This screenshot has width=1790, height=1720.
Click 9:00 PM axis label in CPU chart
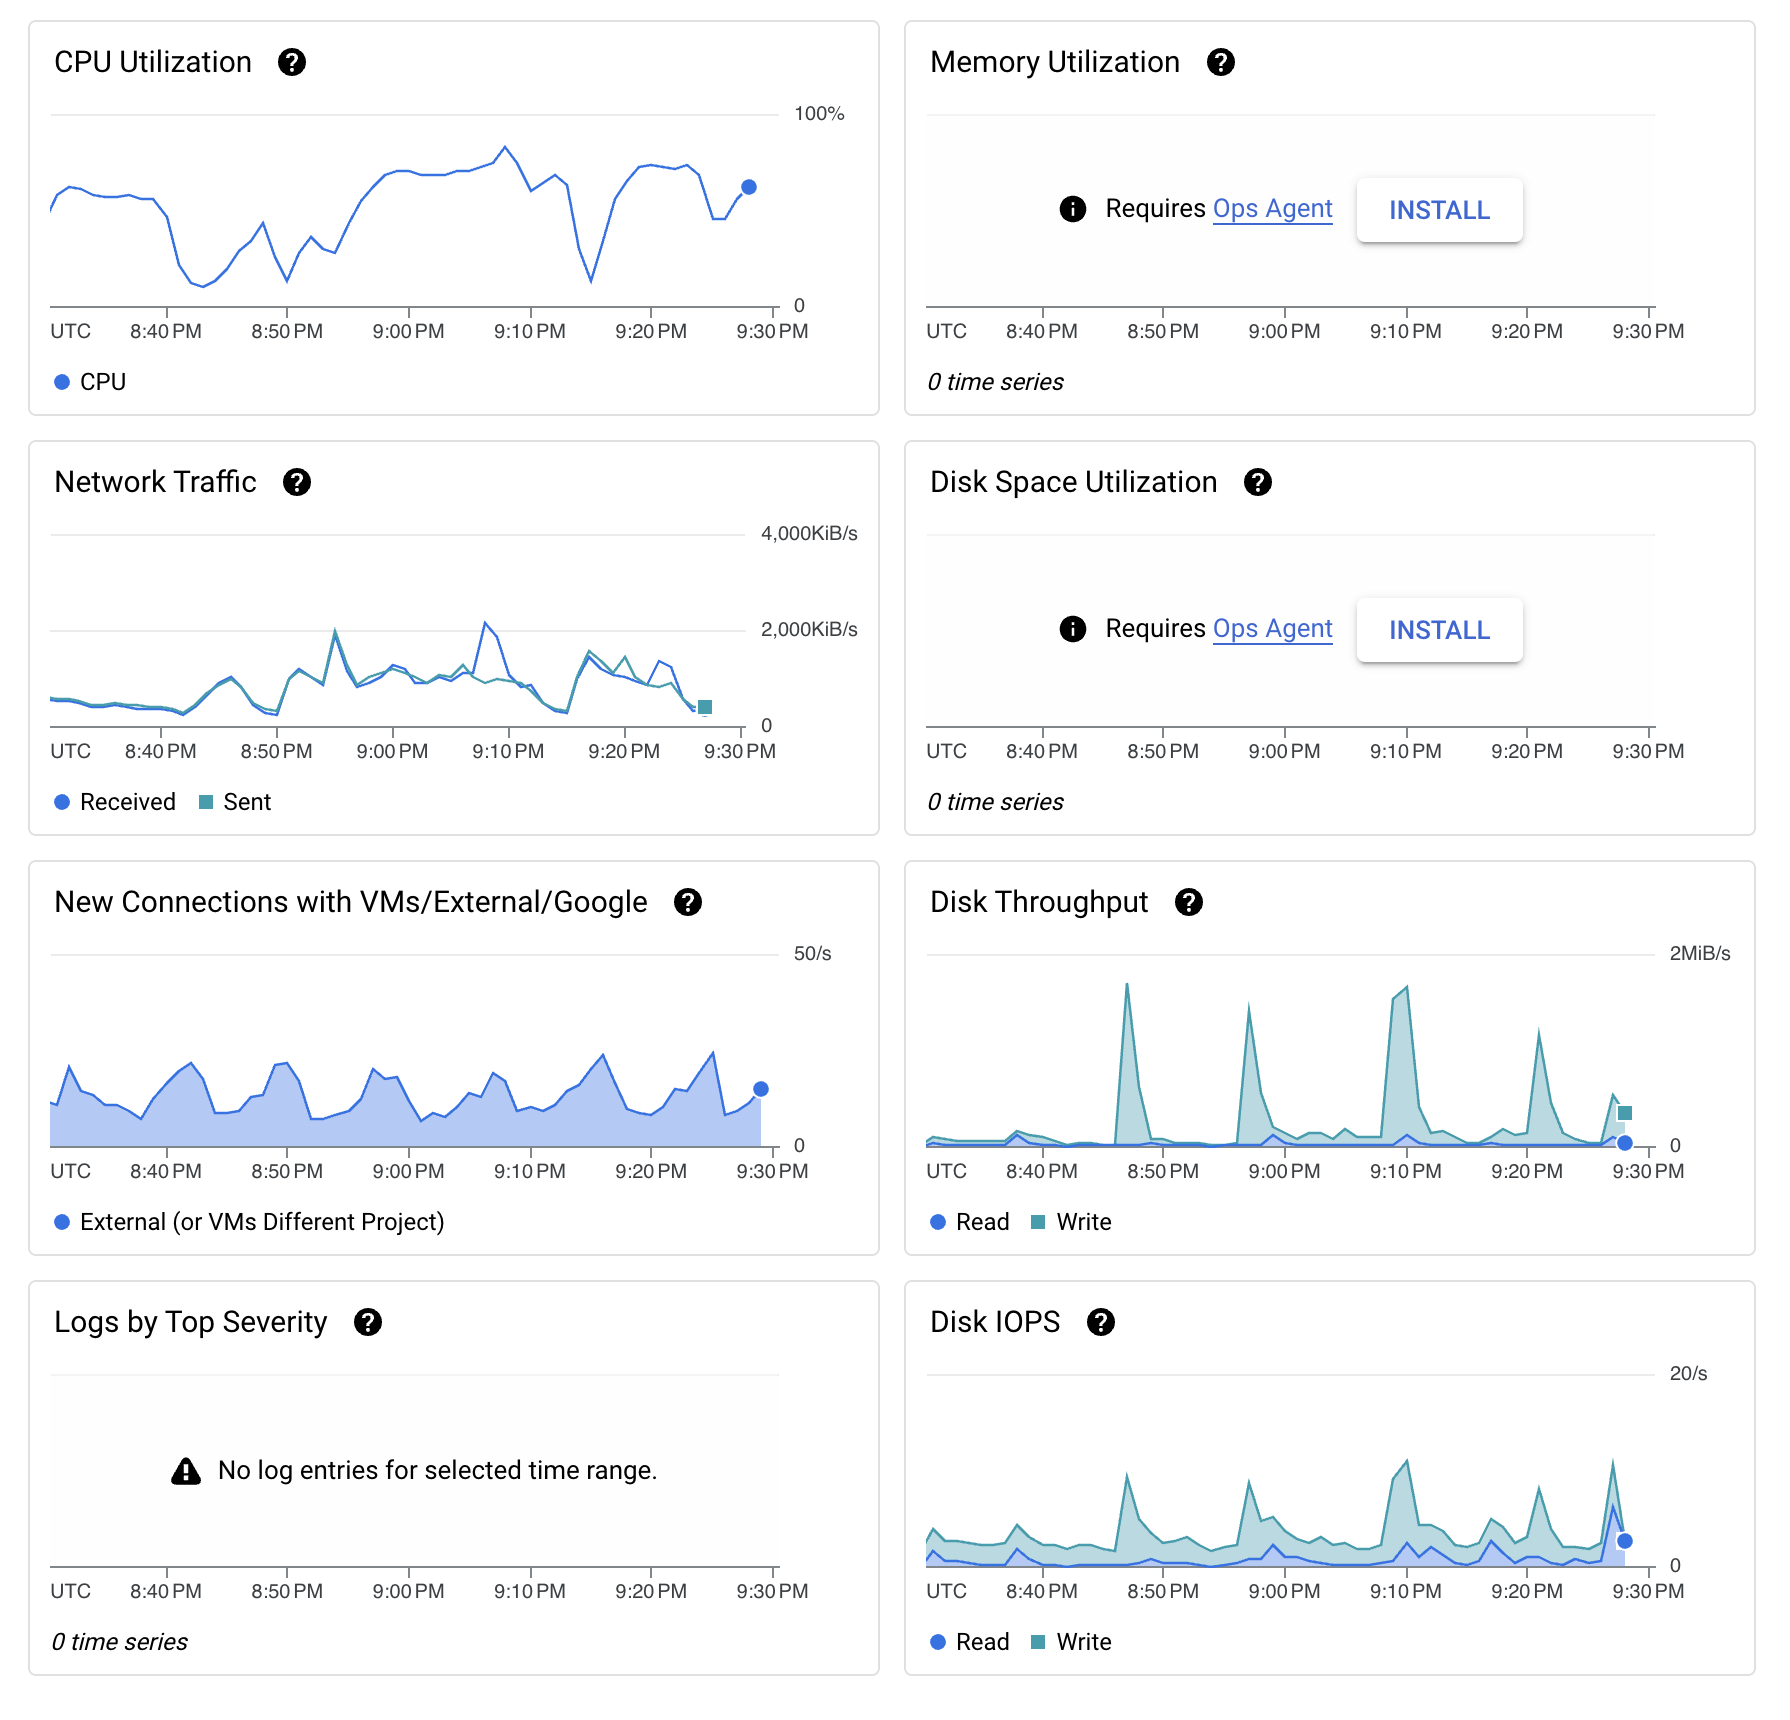(x=408, y=331)
